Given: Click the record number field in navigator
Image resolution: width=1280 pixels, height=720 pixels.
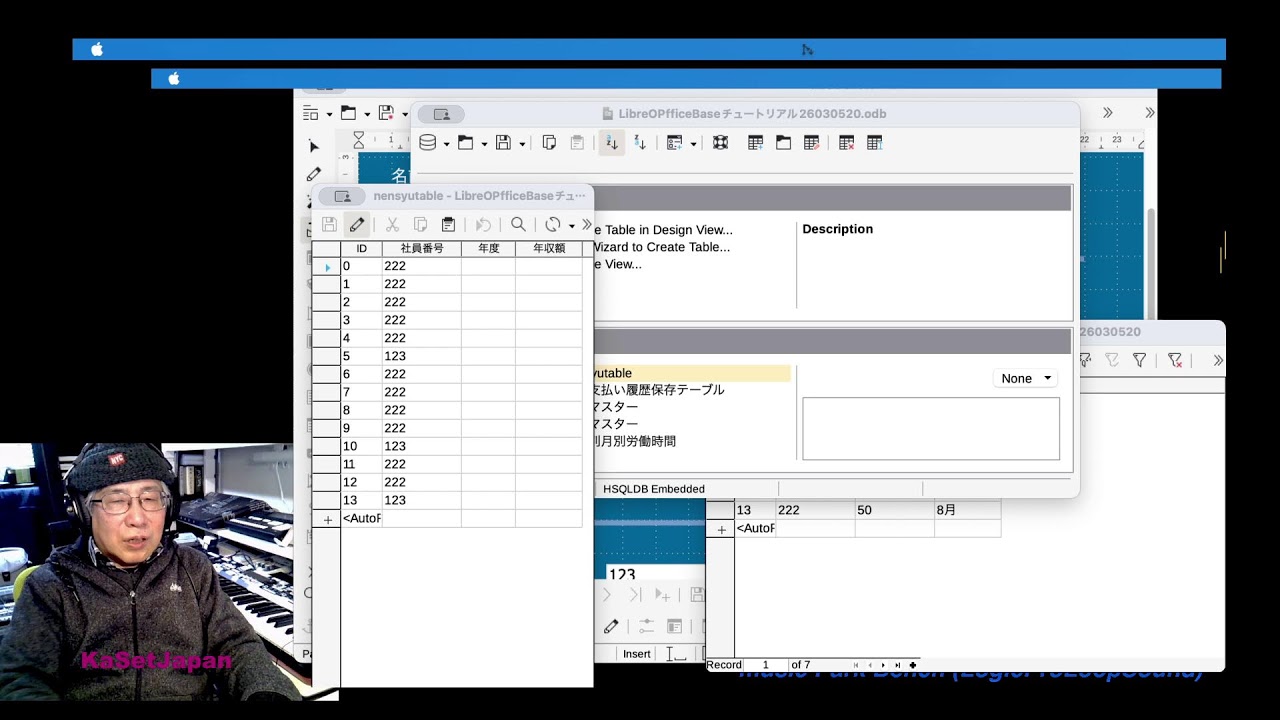Looking at the screenshot, I should [x=766, y=665].
